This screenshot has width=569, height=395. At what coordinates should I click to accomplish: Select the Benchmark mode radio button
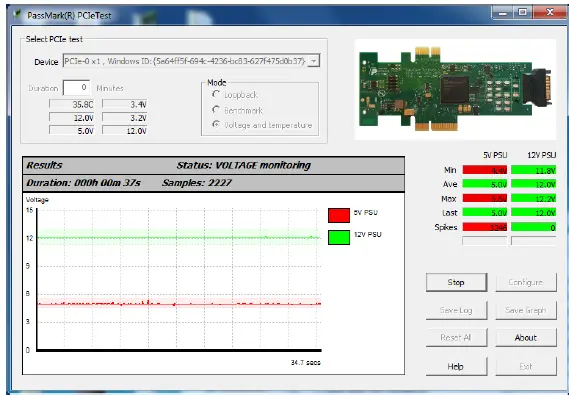[216, 110]
